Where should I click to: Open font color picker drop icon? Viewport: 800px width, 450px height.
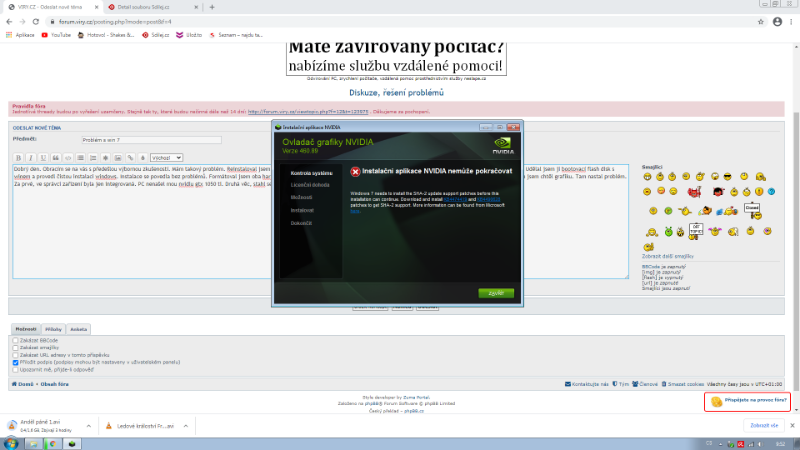(143, 158)
